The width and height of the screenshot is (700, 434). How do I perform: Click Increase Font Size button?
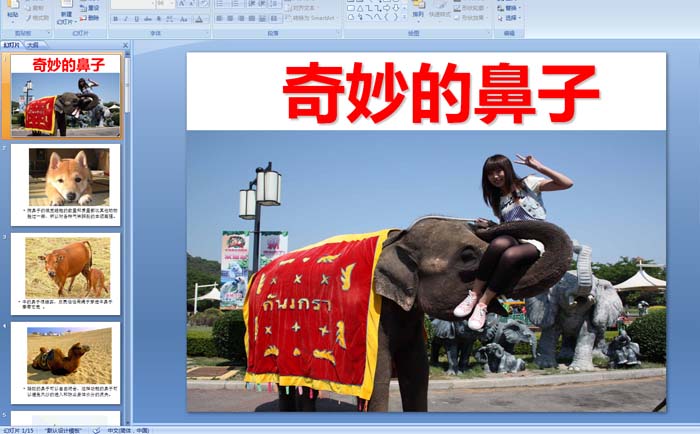pyautogui.click(x=182, y=4)
